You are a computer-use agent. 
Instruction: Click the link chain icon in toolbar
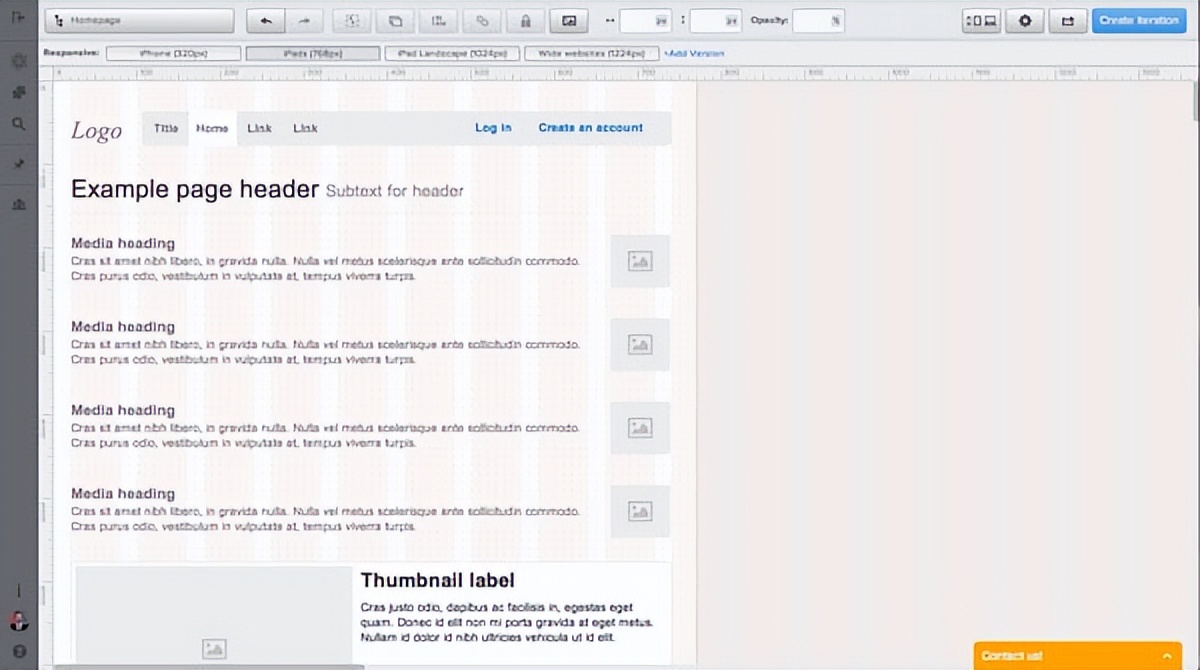[482, 20]
